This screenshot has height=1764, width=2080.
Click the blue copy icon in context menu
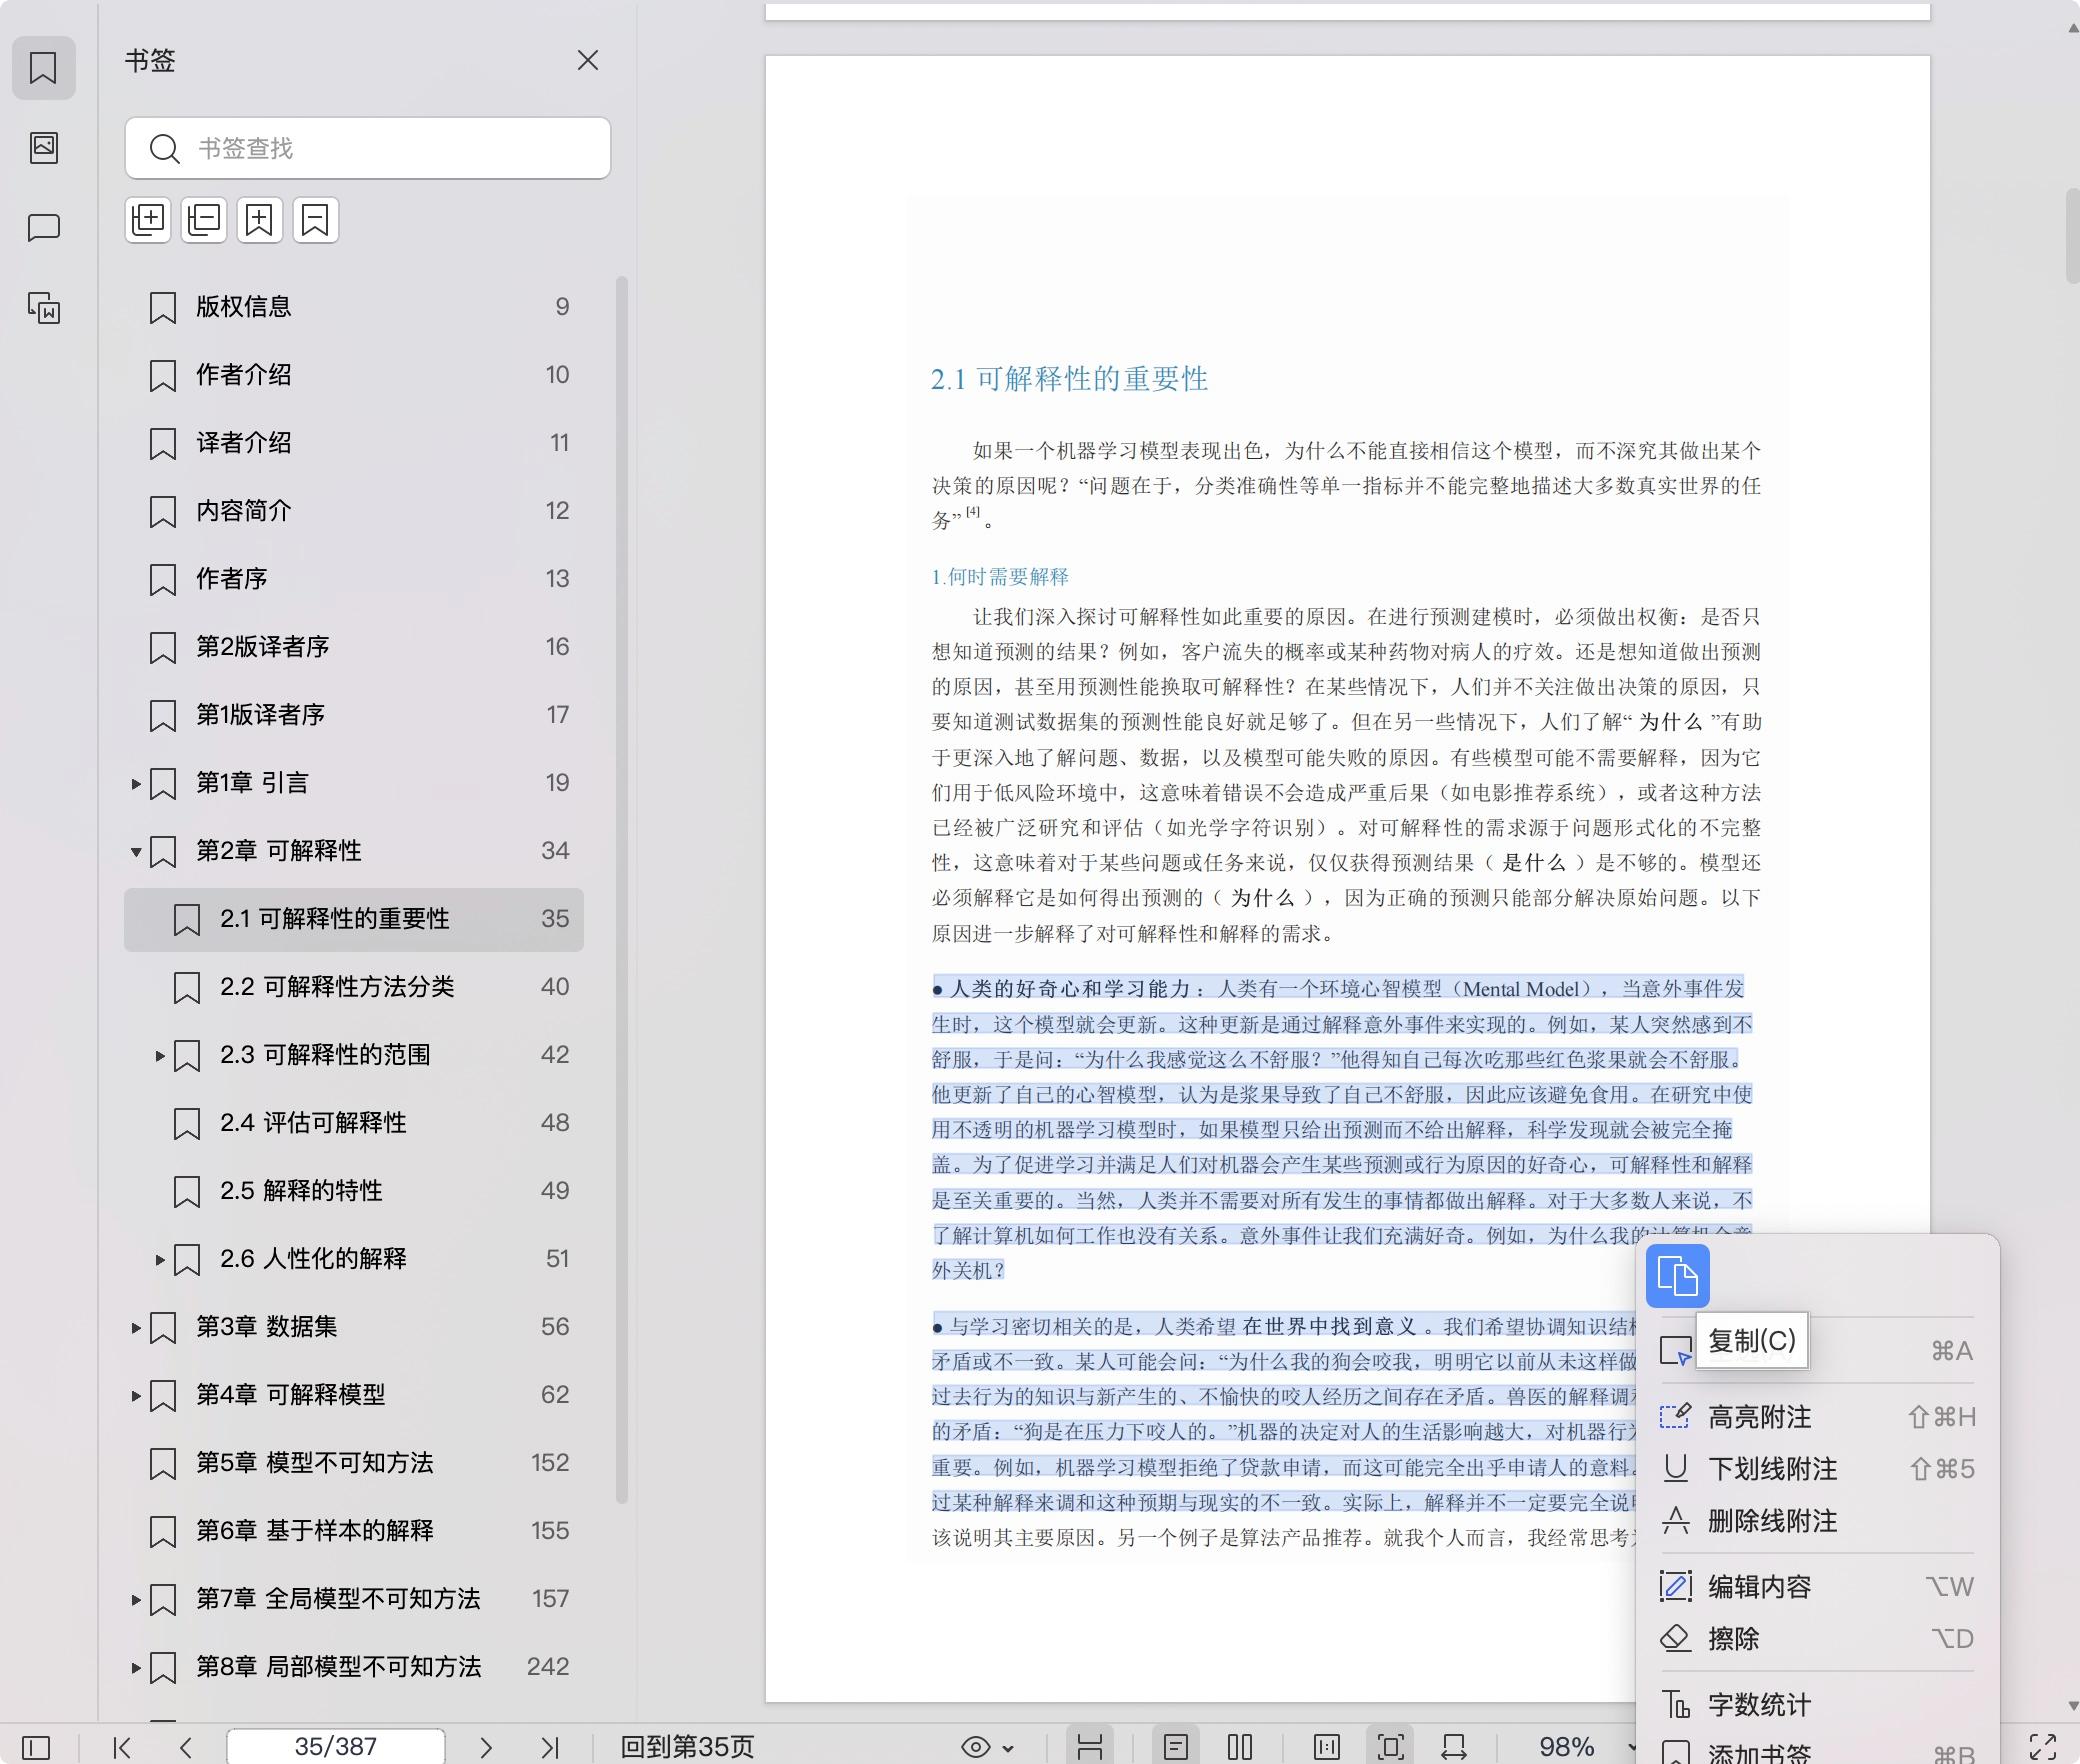(x=1677, y=1276)
